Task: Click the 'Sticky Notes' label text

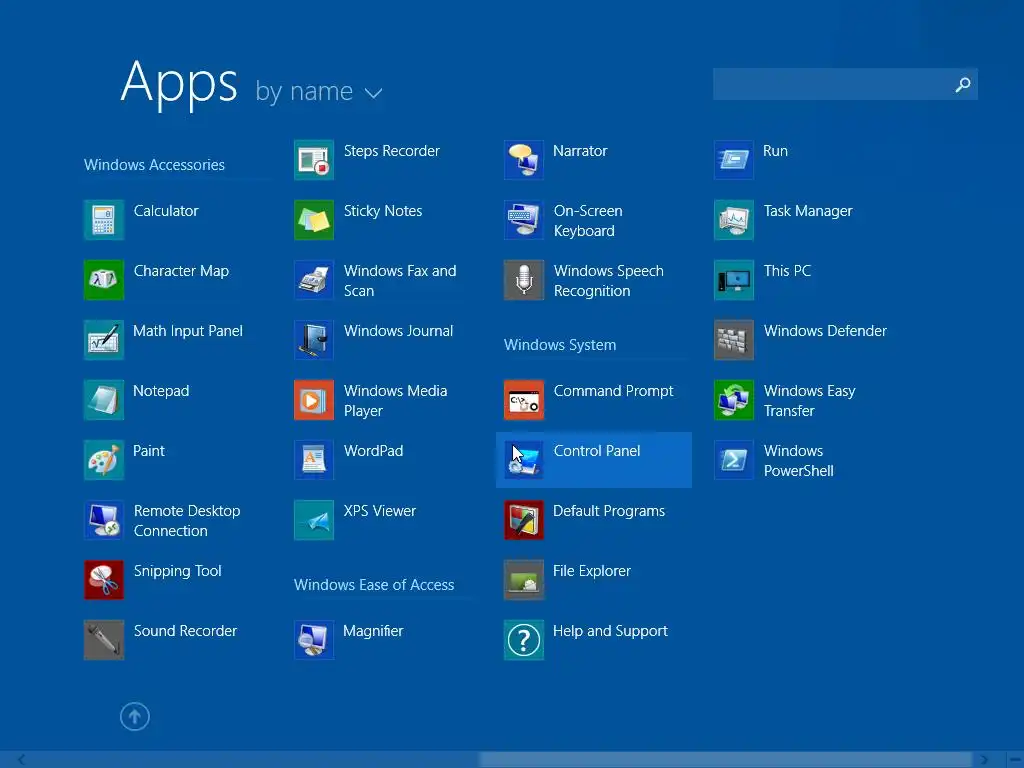Action: point(383,211)
